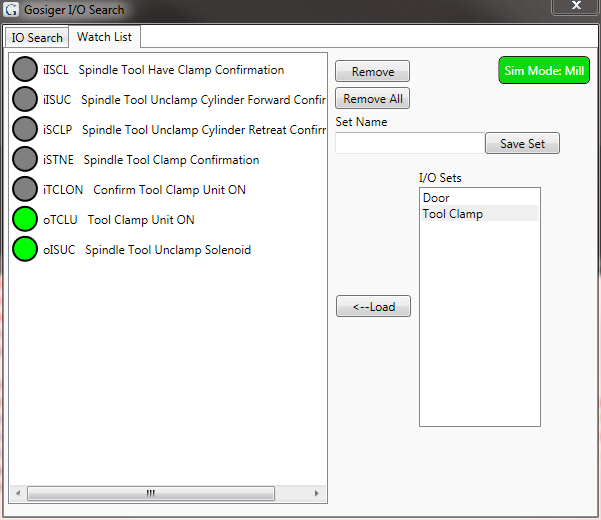Click the gray indicator beside iISUC

click(x=25, y=100)
